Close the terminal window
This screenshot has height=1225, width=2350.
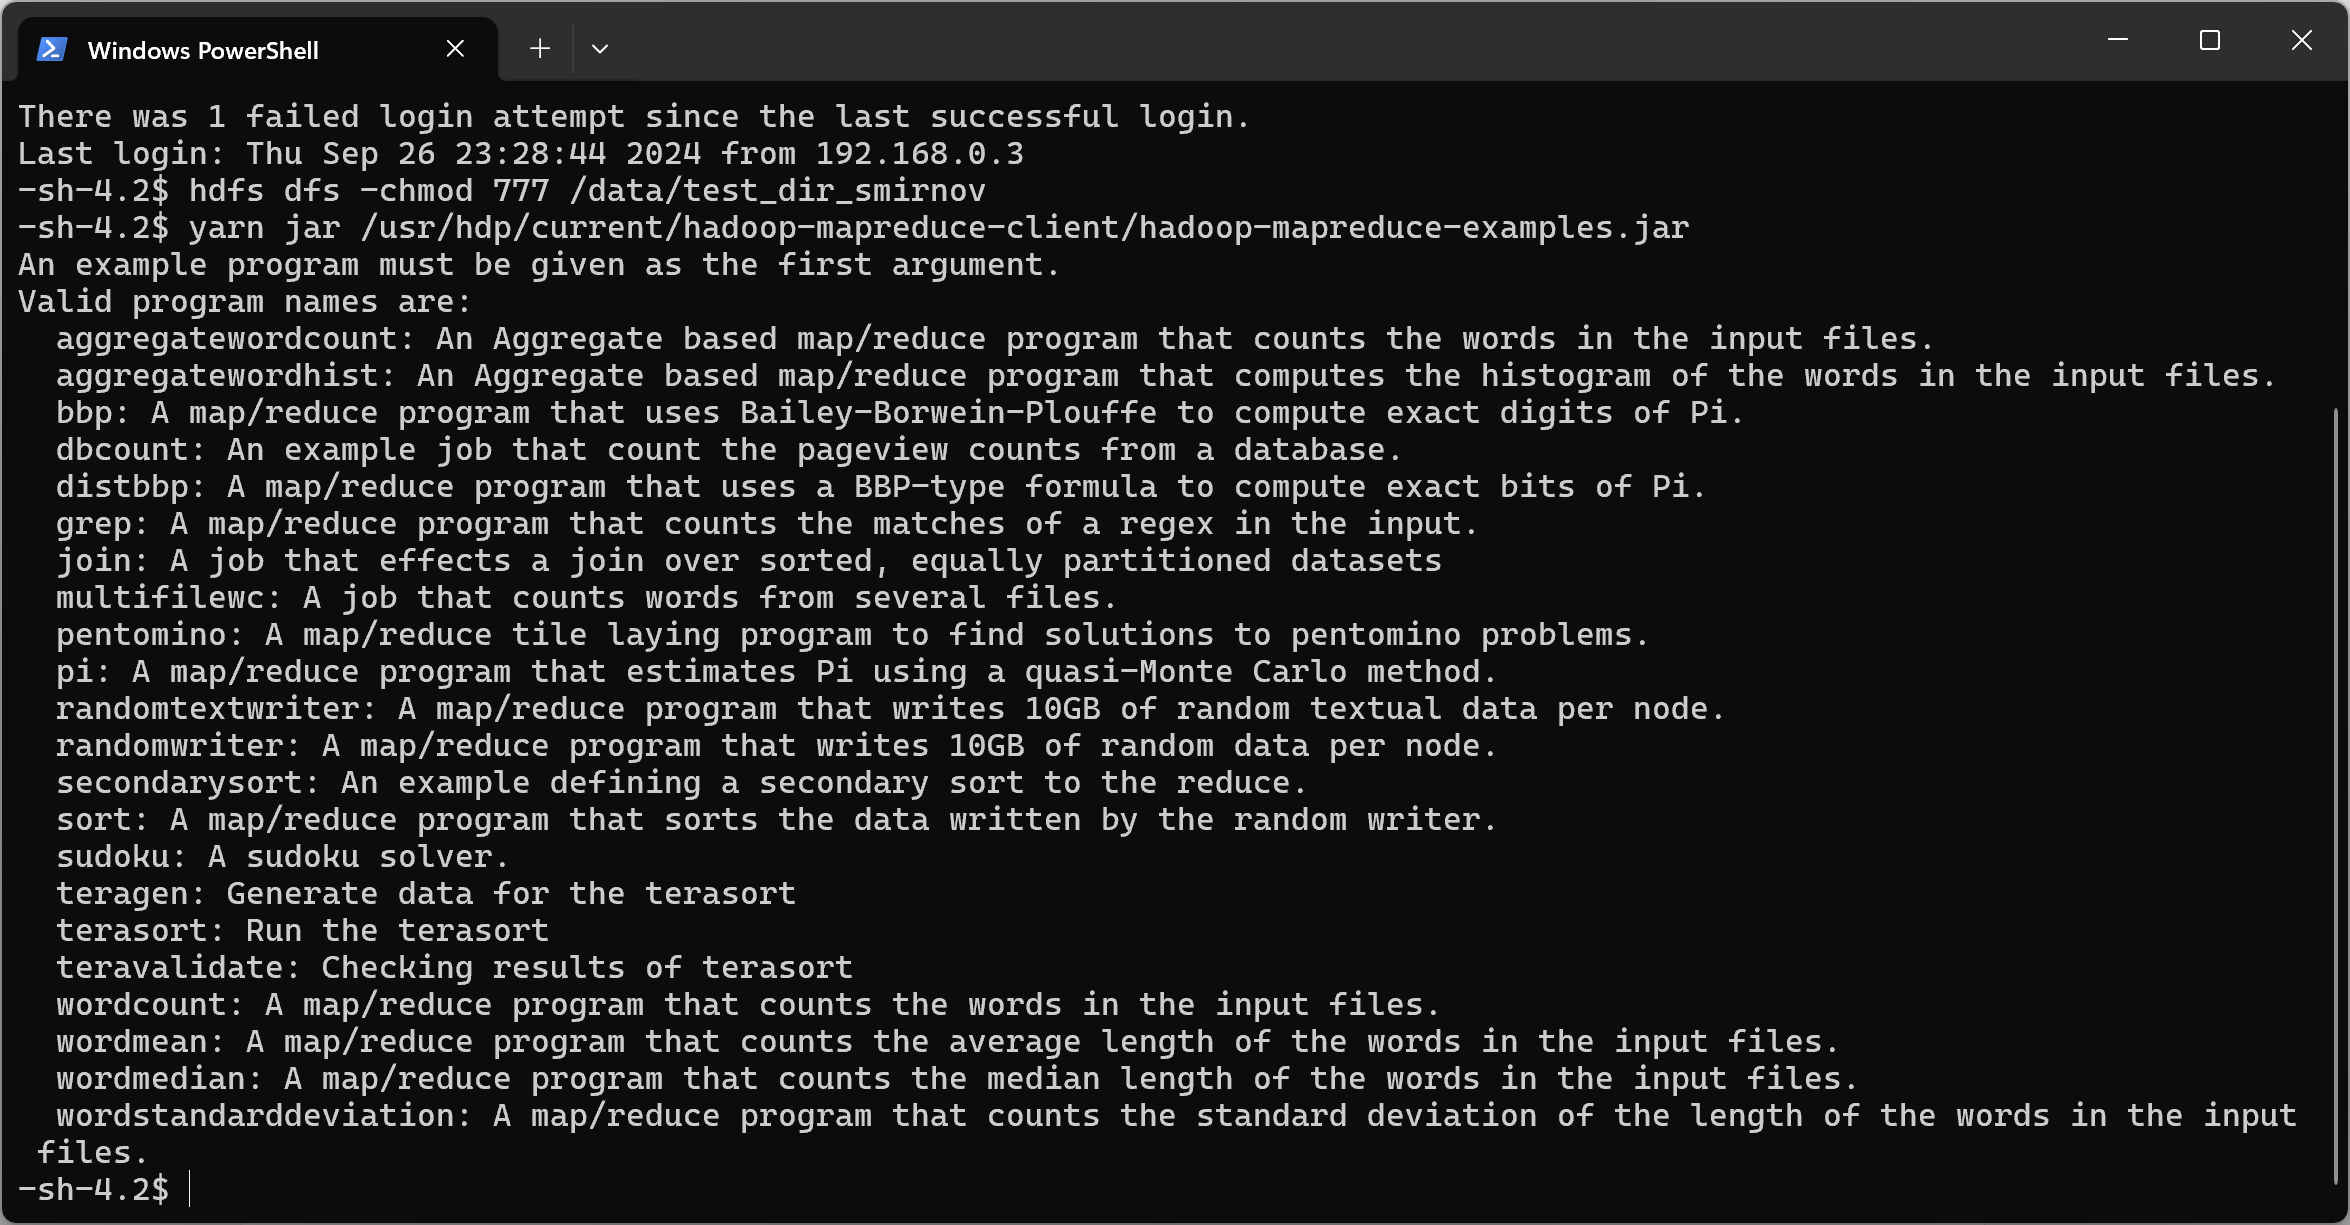click(2301, 40)
